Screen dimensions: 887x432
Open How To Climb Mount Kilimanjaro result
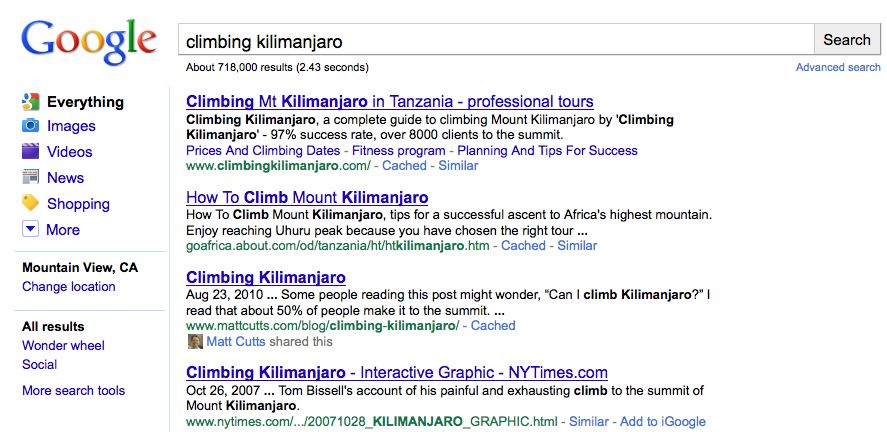point(307,197)
